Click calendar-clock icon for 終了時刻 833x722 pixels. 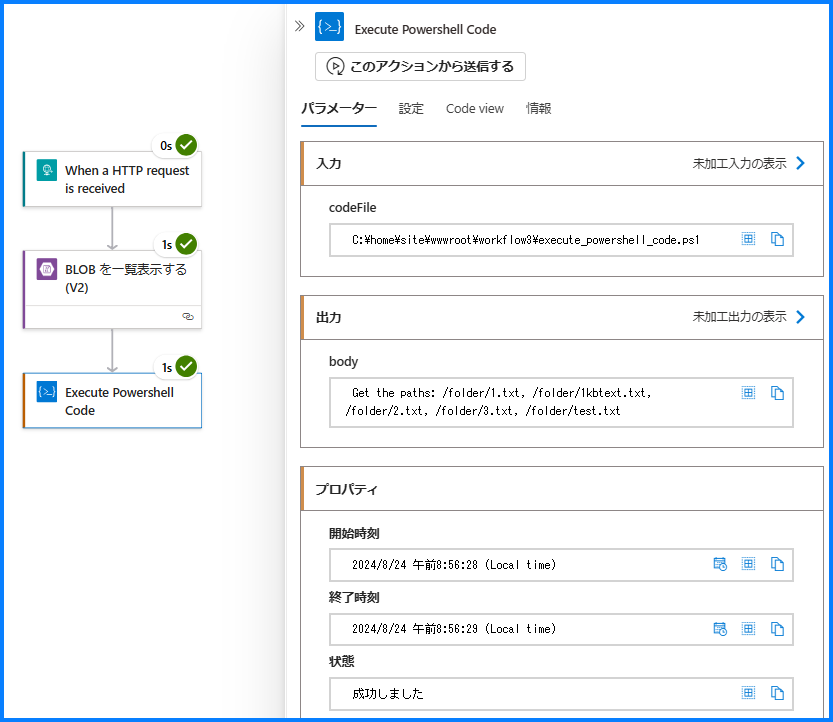[x=720, y=629]
